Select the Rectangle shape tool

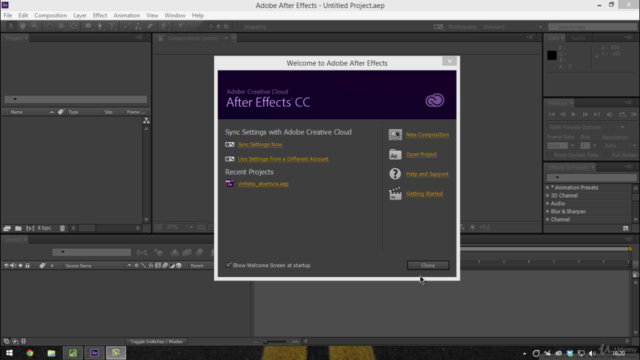[88, 26]
